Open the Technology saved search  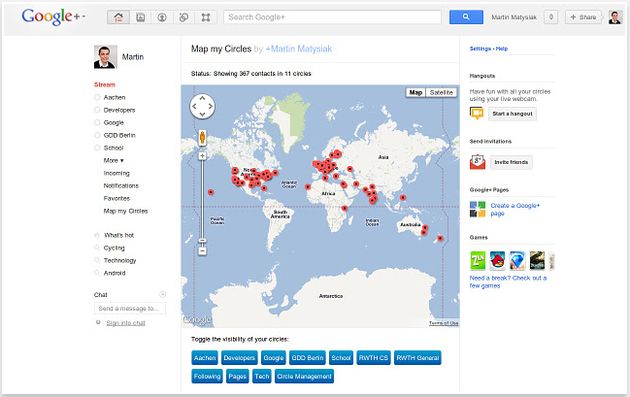click(120, 260)
